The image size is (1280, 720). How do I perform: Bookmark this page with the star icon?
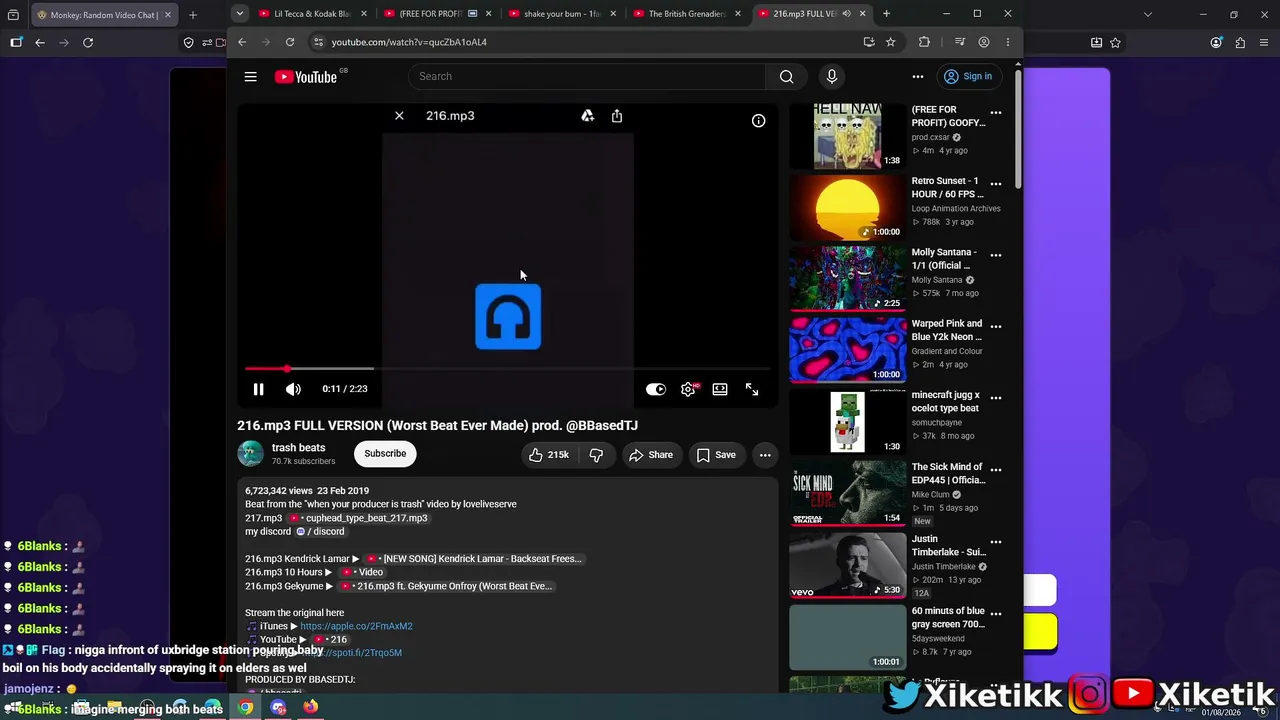pos(890,42)
